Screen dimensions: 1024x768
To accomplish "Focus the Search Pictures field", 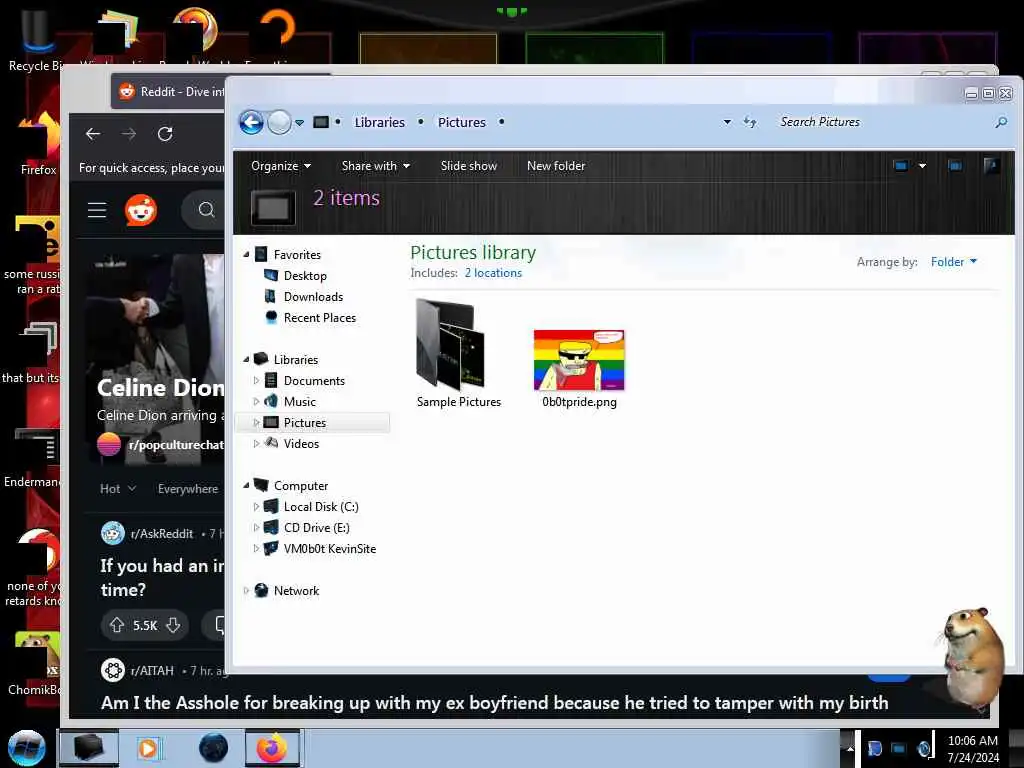I will coord(882,122).
